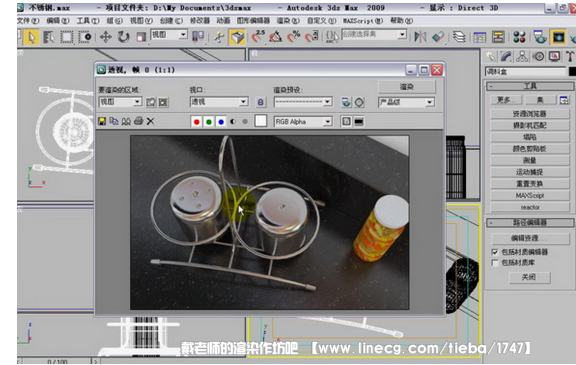Open the area to render dropdown
The height and width of the screenshot is (365, 576).
point(137,102)
